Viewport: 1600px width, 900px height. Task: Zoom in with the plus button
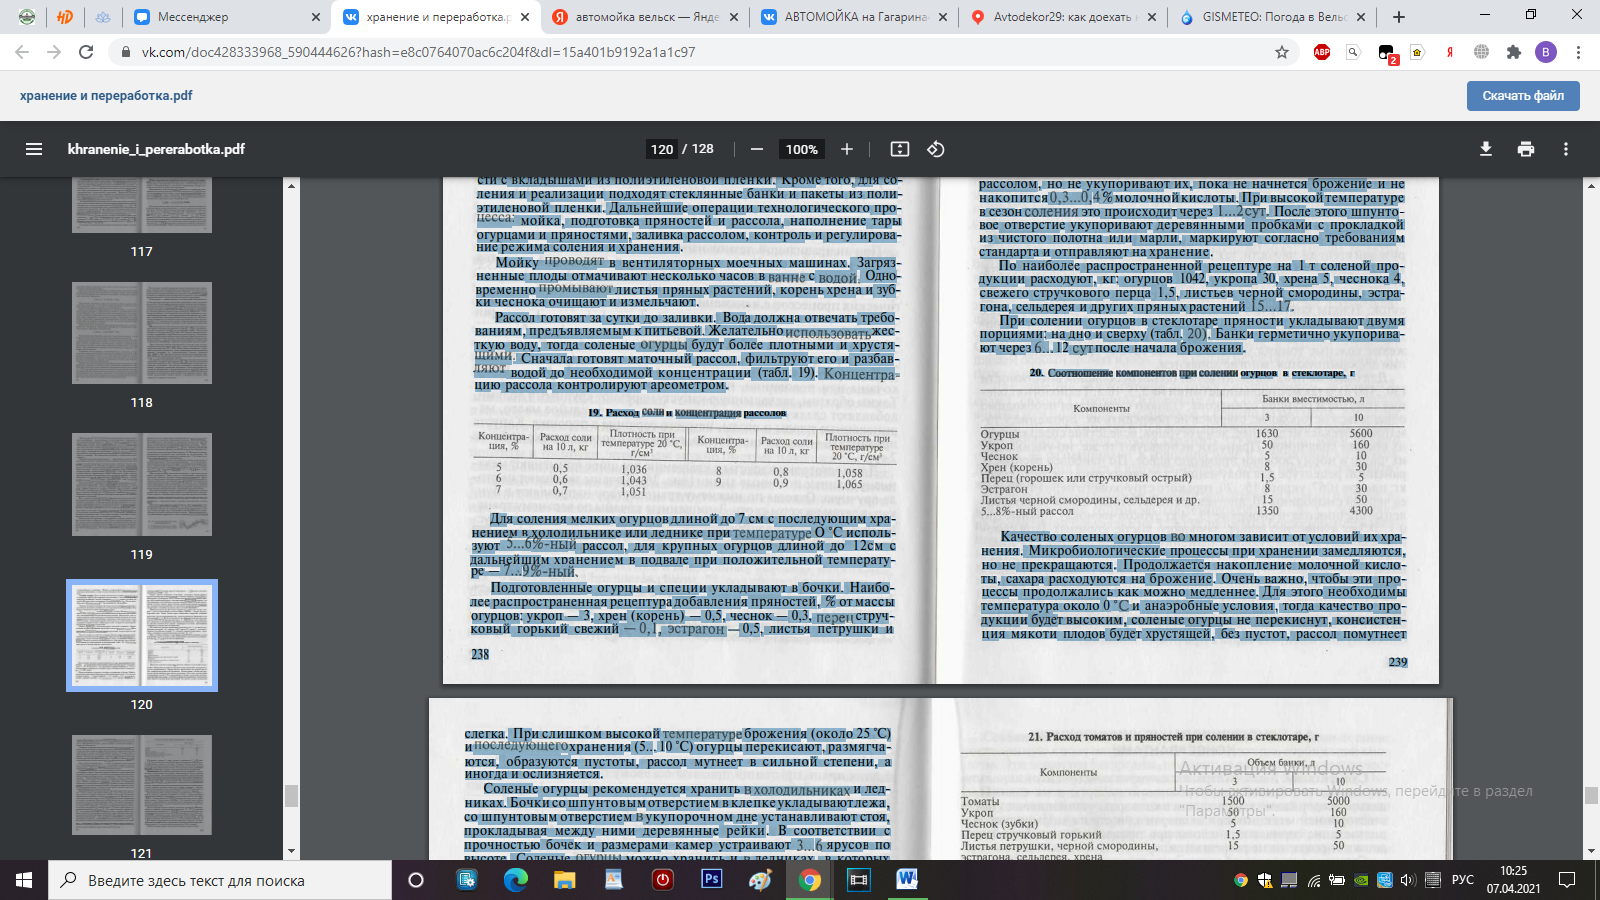point(847,149)
